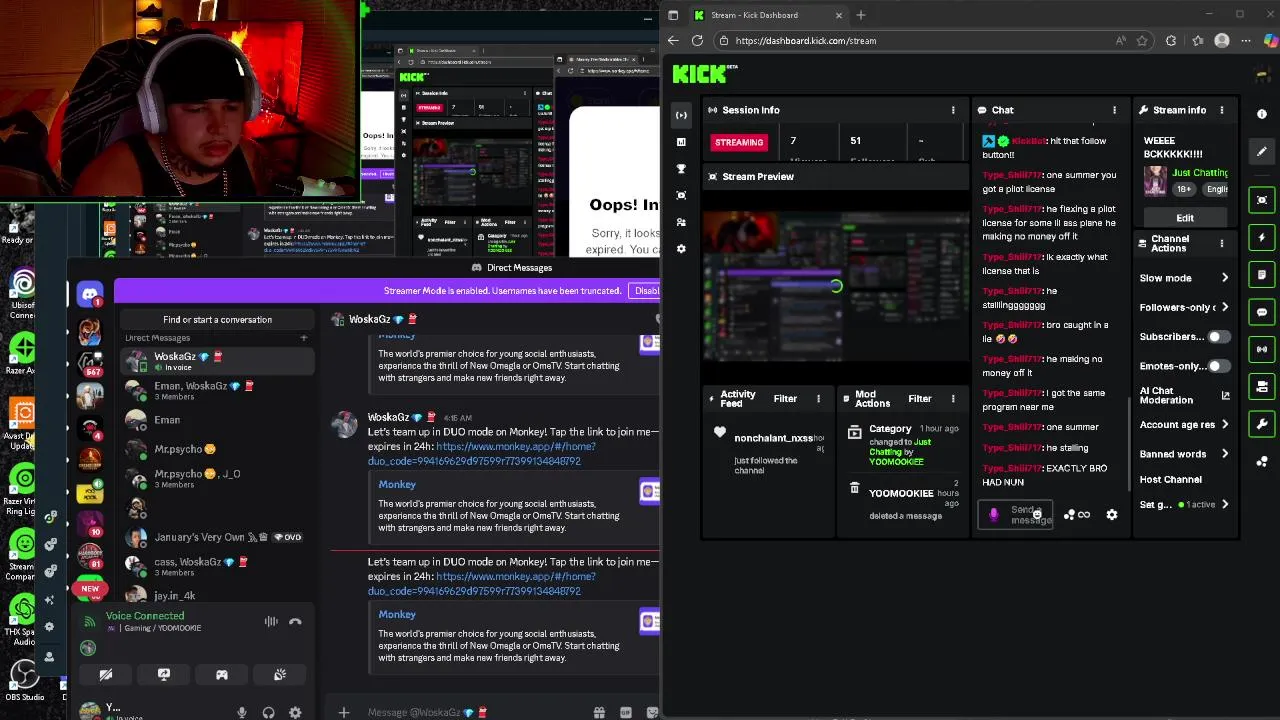
Task: Select Stream - Kick Dashboard browser tab
Action: pos(768,15)
